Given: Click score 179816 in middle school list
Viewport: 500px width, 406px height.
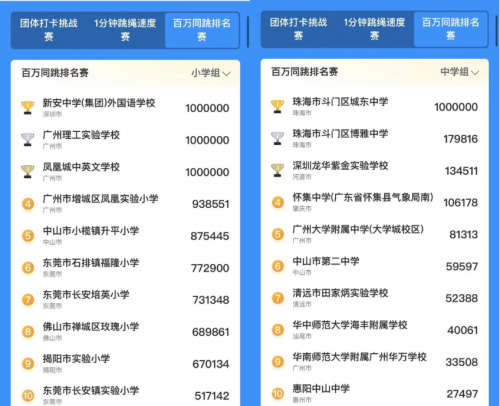Looking at the screenshot, I should tap(461, 139).
